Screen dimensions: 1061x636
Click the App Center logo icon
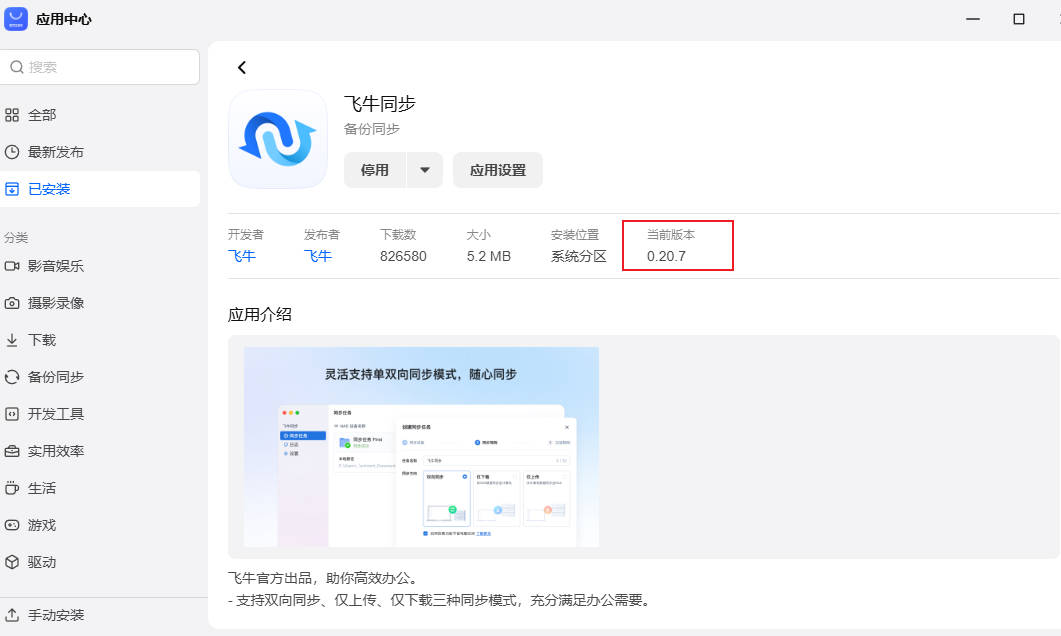point(16,19)
